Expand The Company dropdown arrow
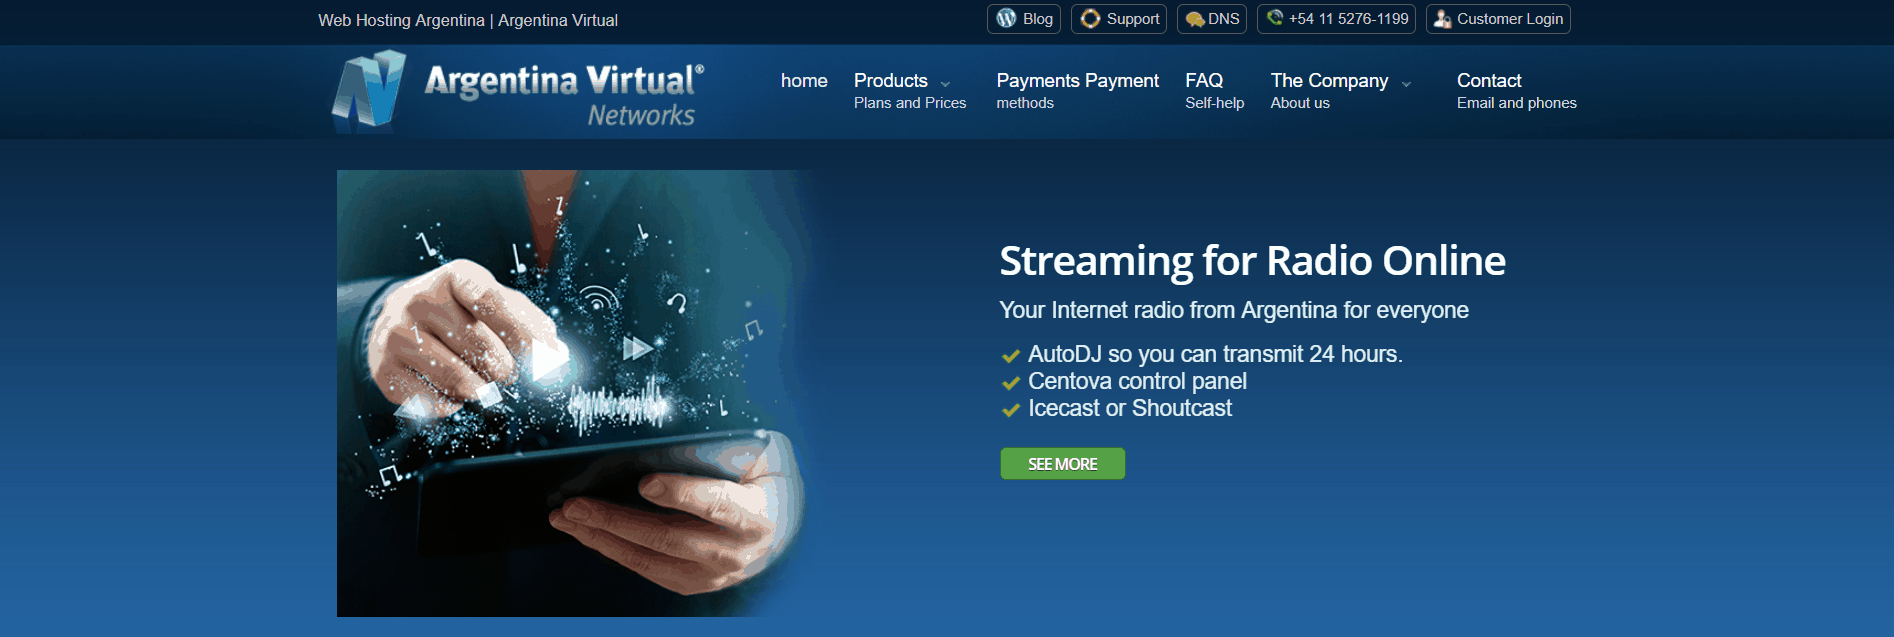 pos(1406,84)
